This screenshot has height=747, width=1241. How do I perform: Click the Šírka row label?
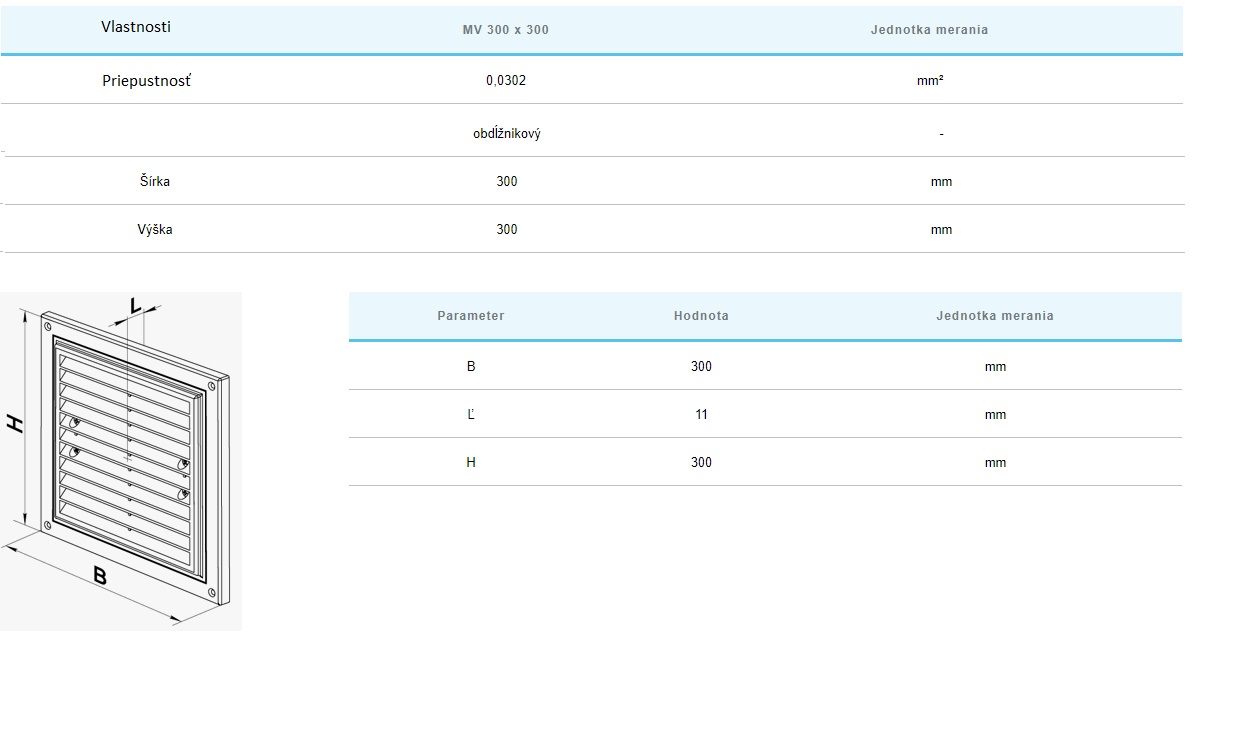tap(154, 182)
